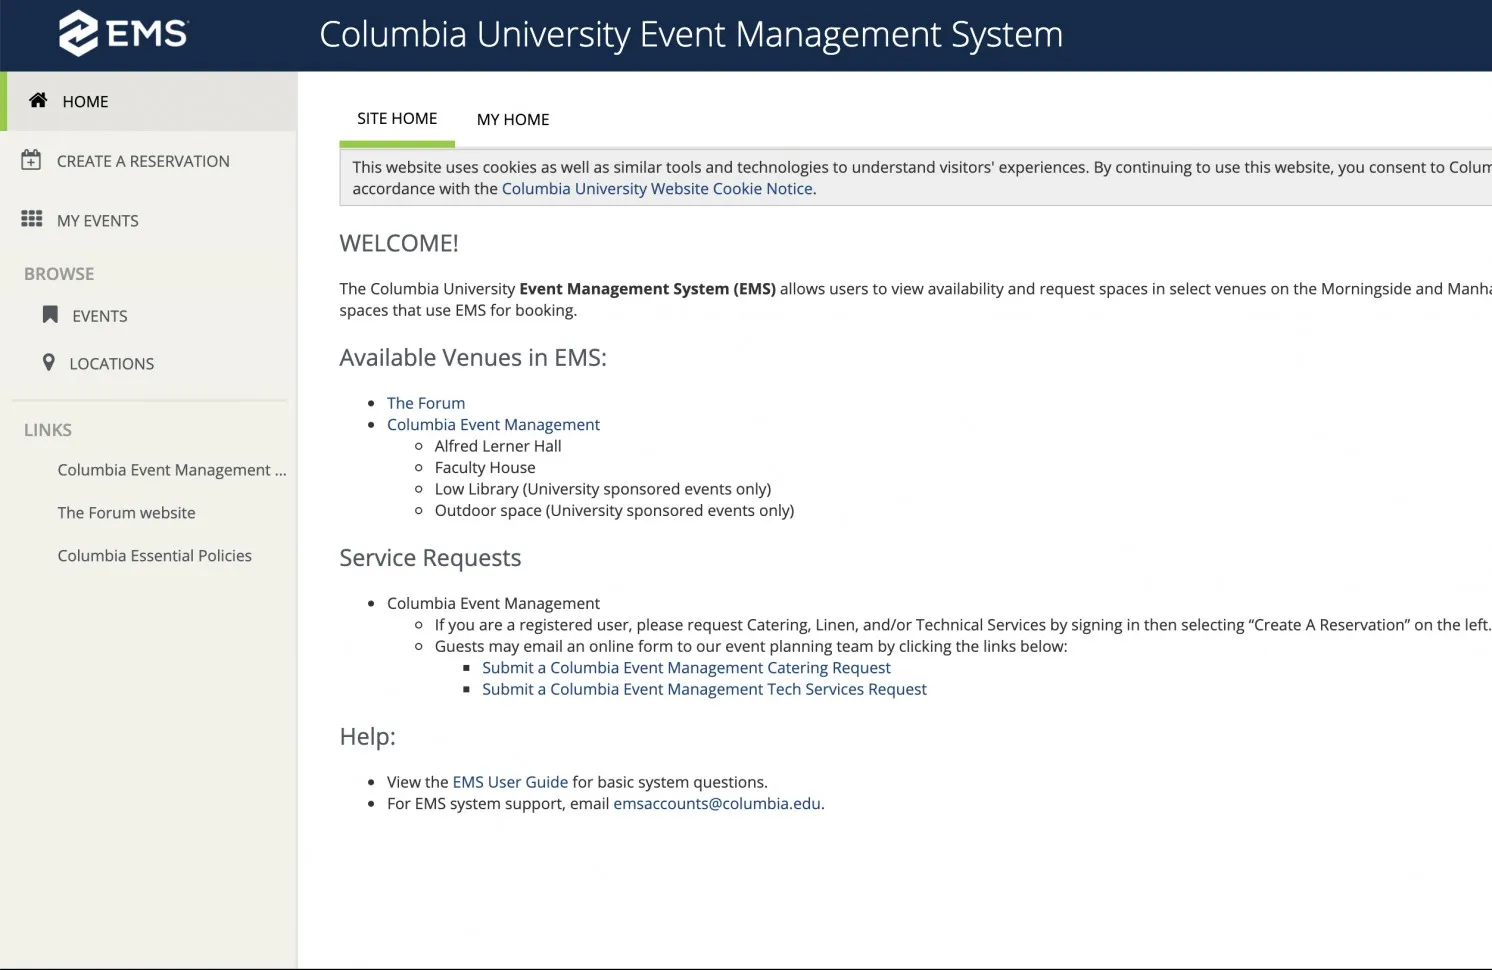Screen dimensions: 1492x970
Task: Switch to the SITE HOME tab
Action: click(x=397, y=119)
